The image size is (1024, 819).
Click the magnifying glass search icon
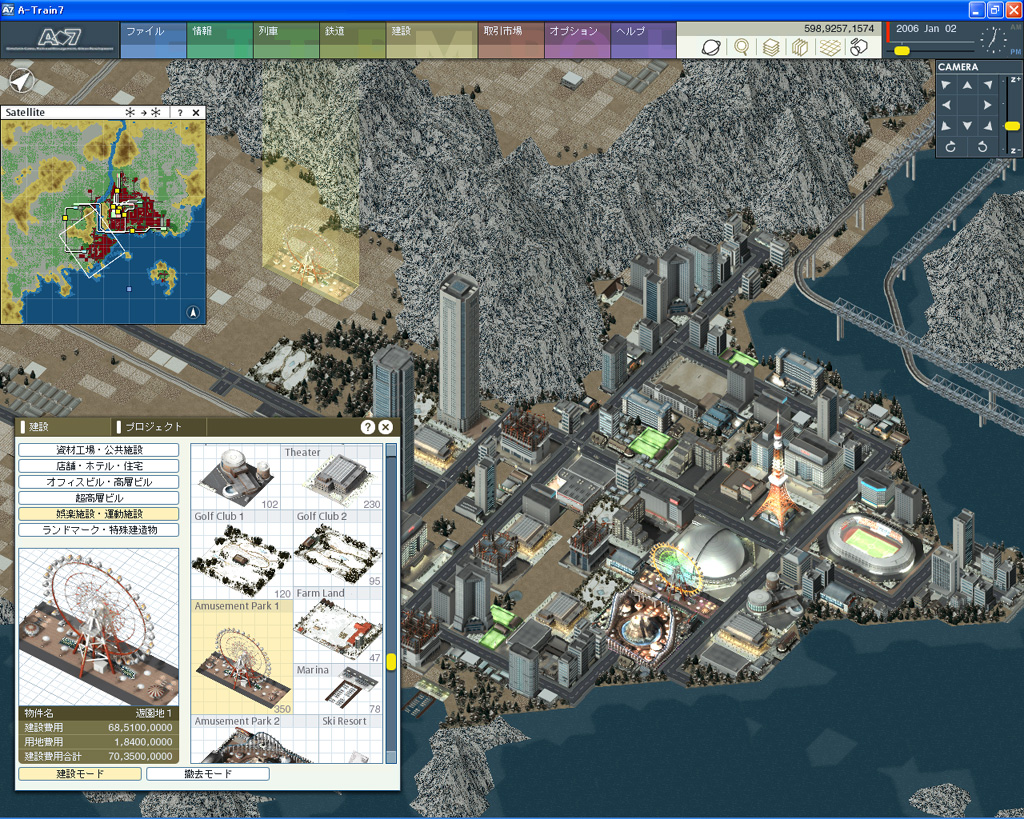[741, 47]
